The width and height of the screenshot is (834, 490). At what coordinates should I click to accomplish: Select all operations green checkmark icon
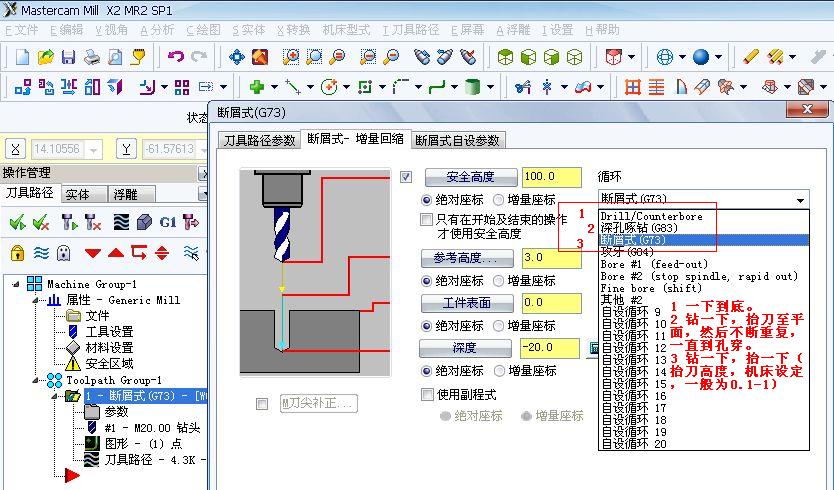pos(18,222)
